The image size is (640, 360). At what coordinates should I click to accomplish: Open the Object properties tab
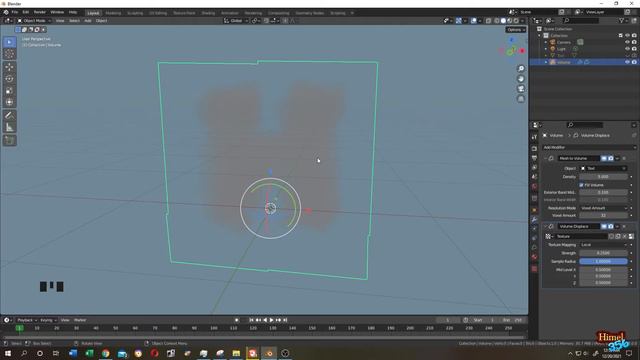pos(534,210)
